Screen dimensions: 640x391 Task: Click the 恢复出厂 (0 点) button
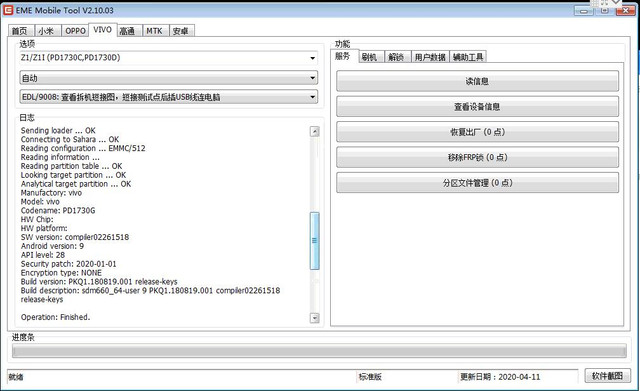click(x=477, y=132)
